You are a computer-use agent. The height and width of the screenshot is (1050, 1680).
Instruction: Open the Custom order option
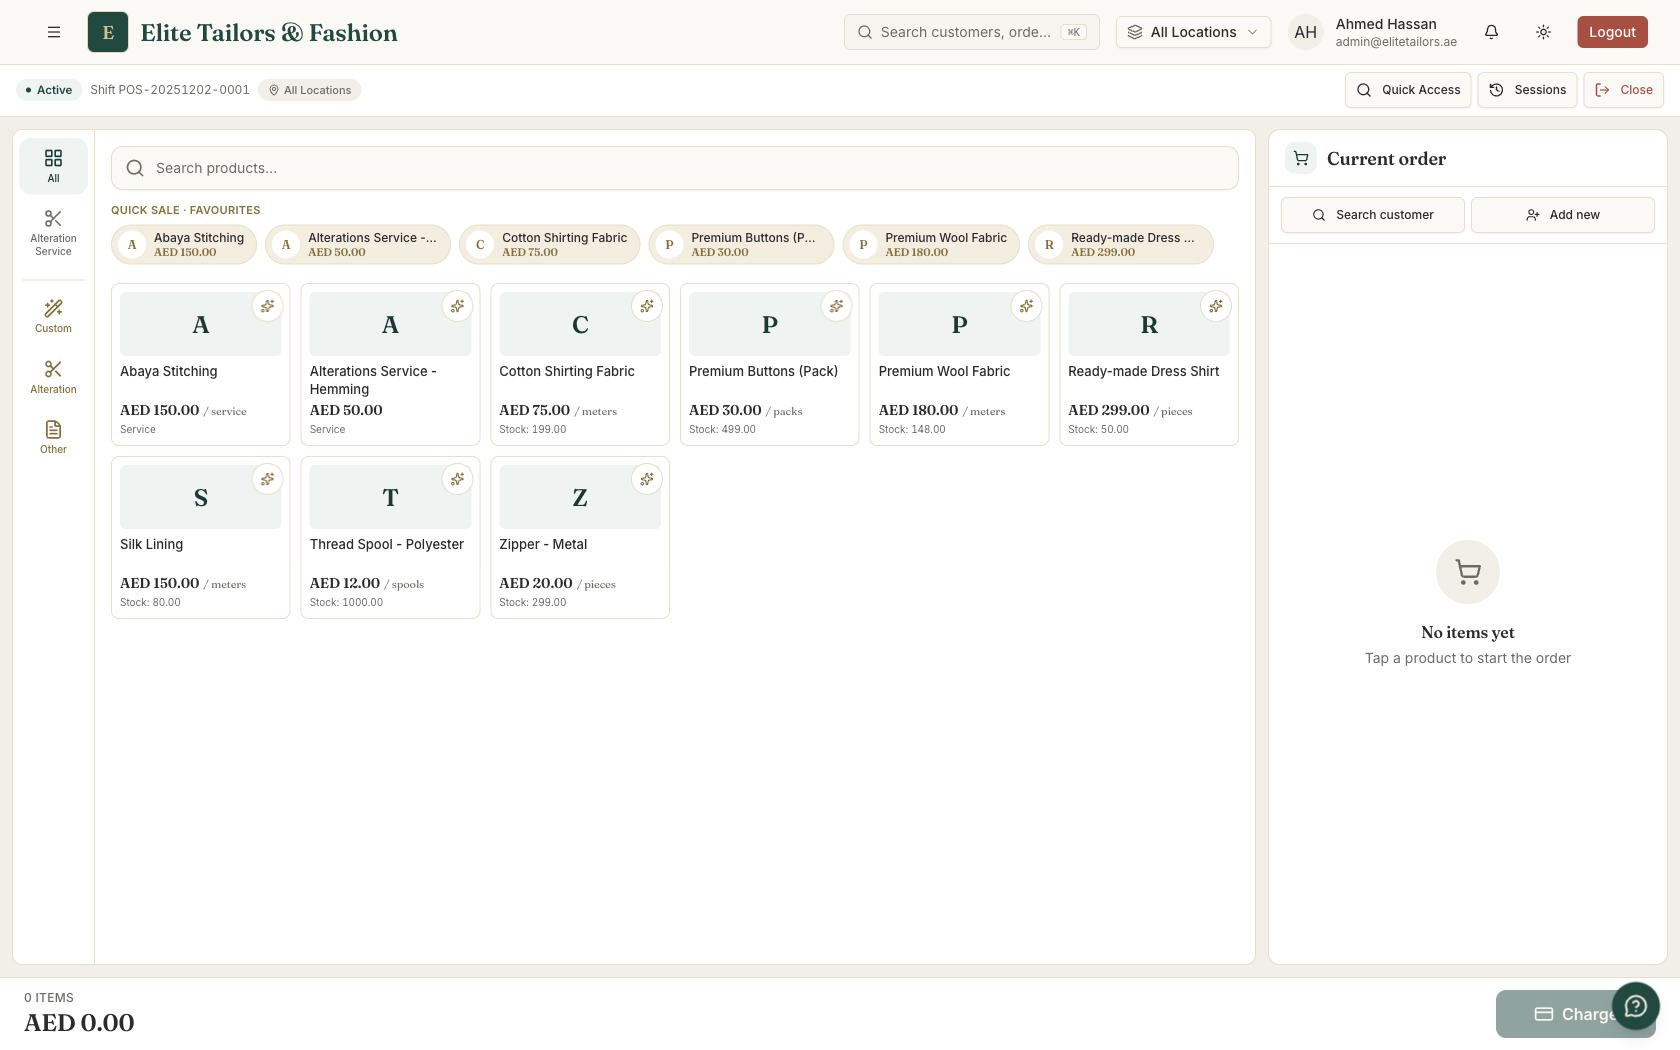(x=53, y=316)
